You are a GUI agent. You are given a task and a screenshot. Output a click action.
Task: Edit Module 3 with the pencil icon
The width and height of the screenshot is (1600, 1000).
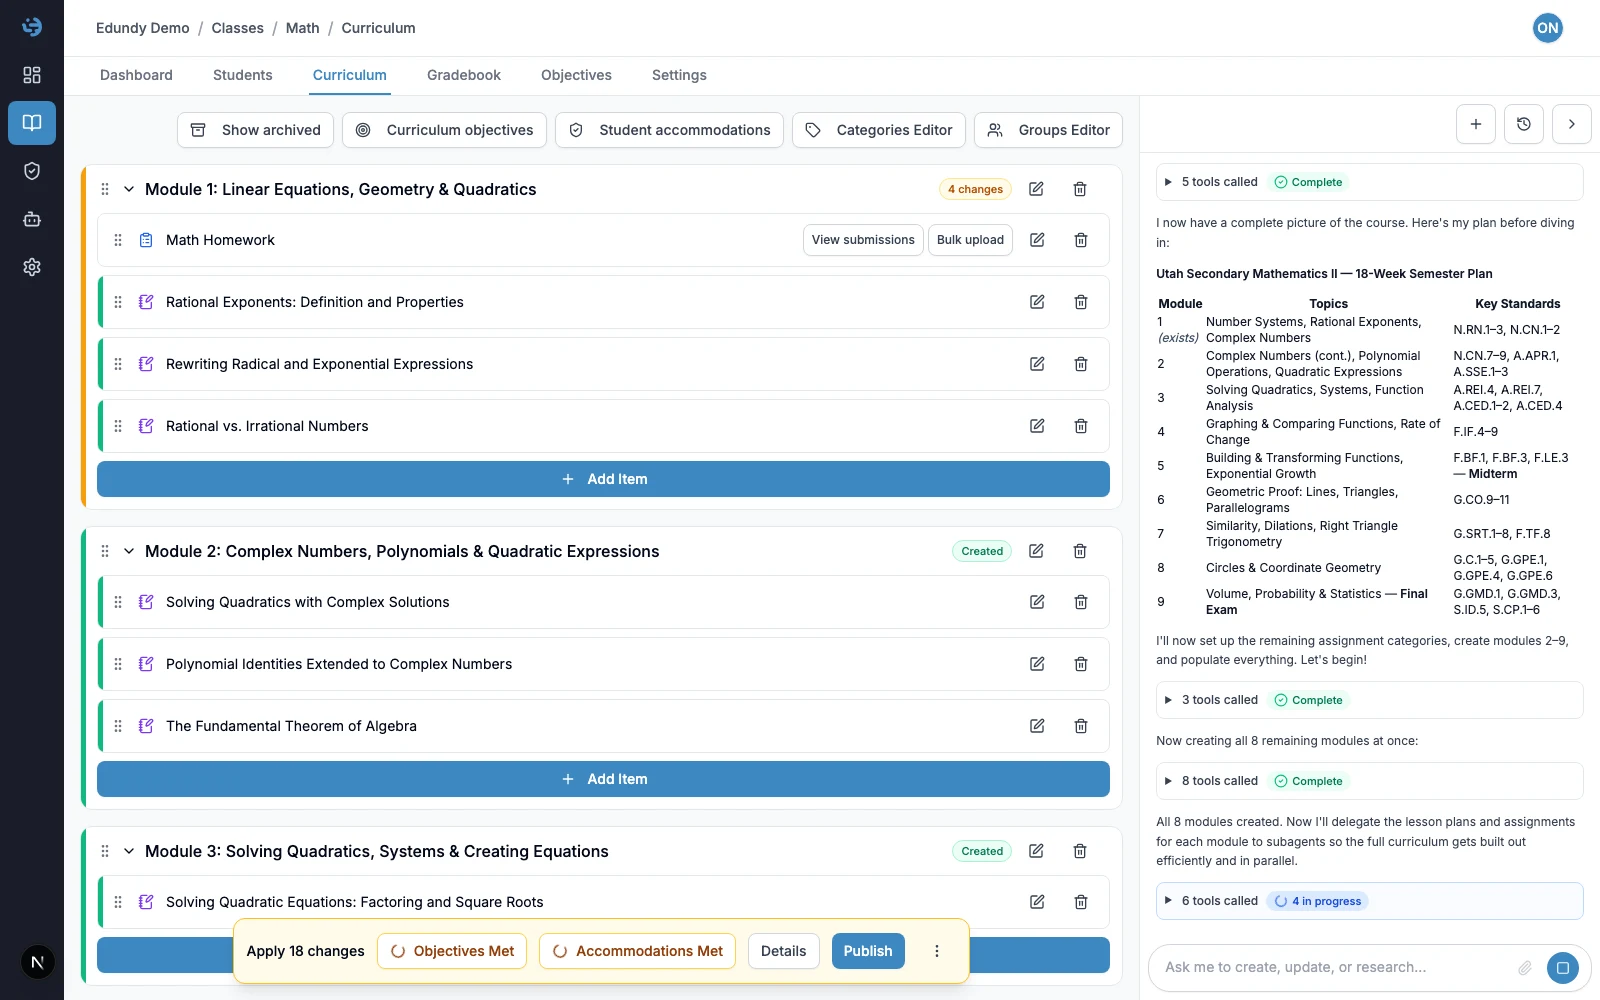tap(1036, 851)
